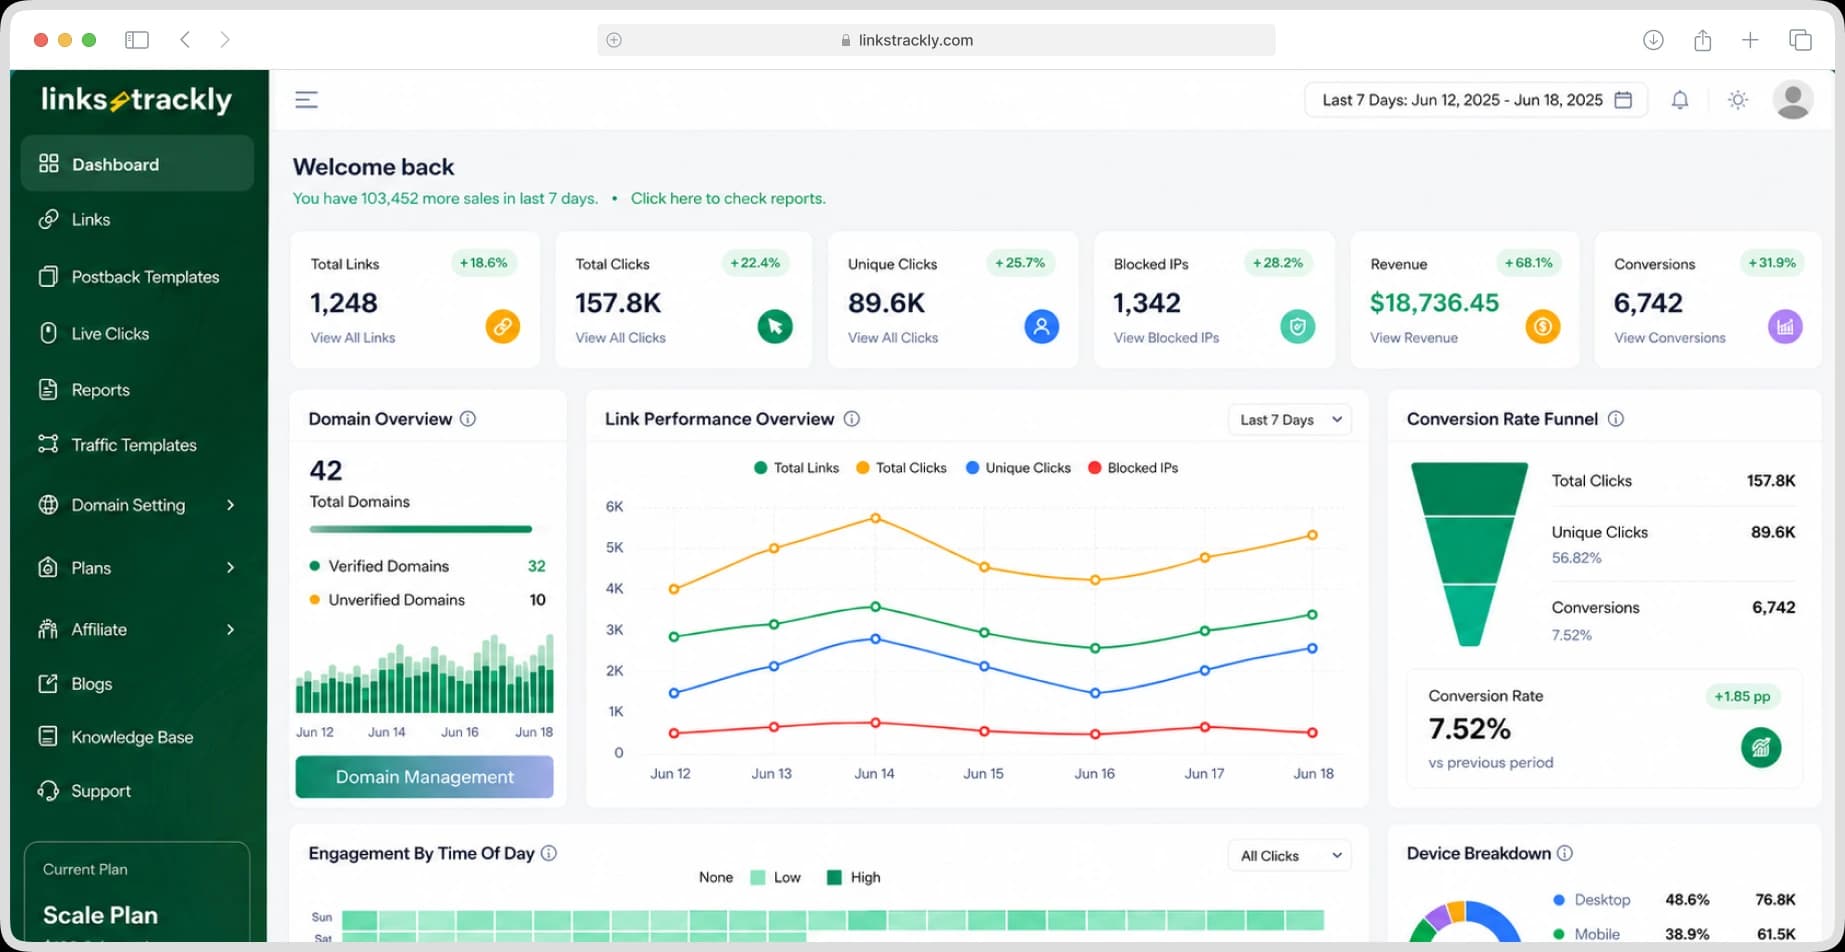Follow the Click here to check reports link
The width and height of the screenshot is (1845, 952).
tap(728, 198)
